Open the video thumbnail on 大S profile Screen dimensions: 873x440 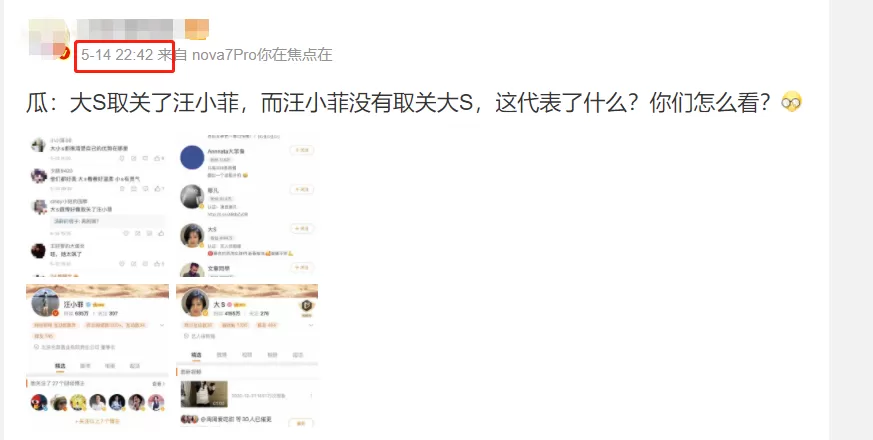coord(204,394)
